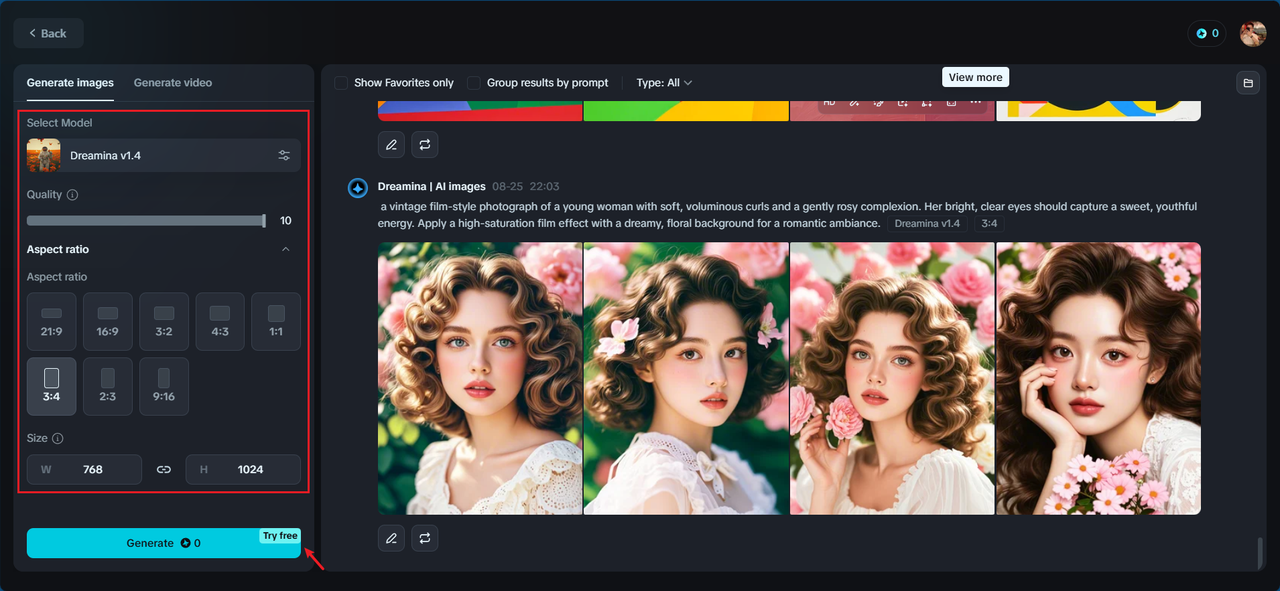This screenshot has width=1280, height=591.
Task: Click the results vertical scrollbar thumb
Action: (x=1260, y=552)
